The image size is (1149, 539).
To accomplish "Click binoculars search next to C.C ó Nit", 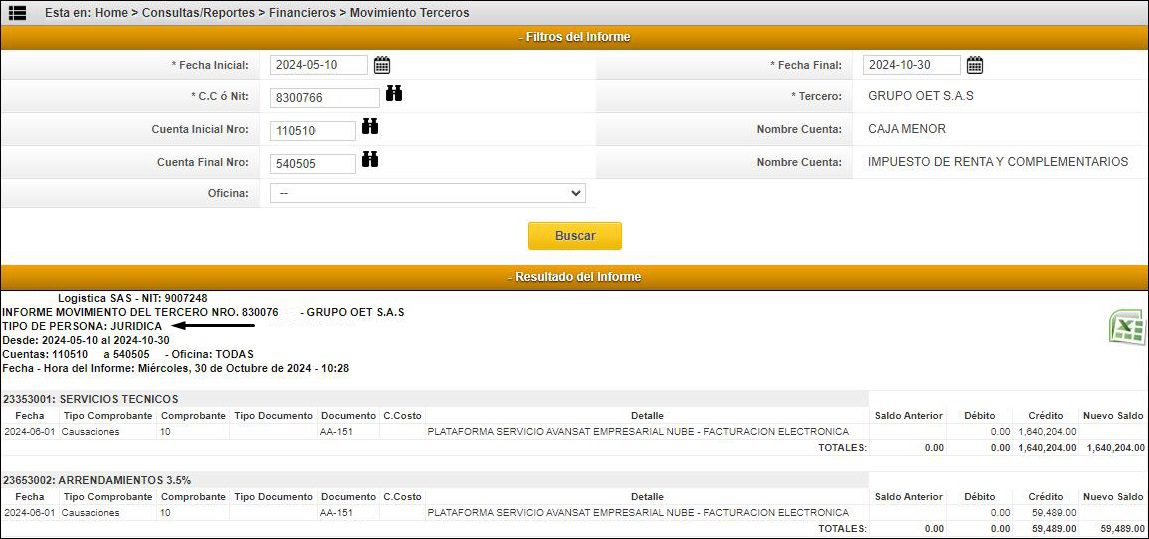I will coord(394,94).
